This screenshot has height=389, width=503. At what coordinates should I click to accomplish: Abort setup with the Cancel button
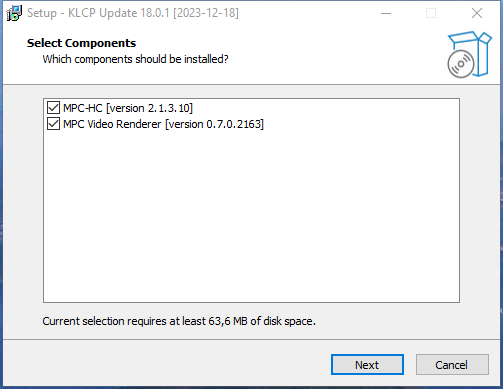coord(452,365)
